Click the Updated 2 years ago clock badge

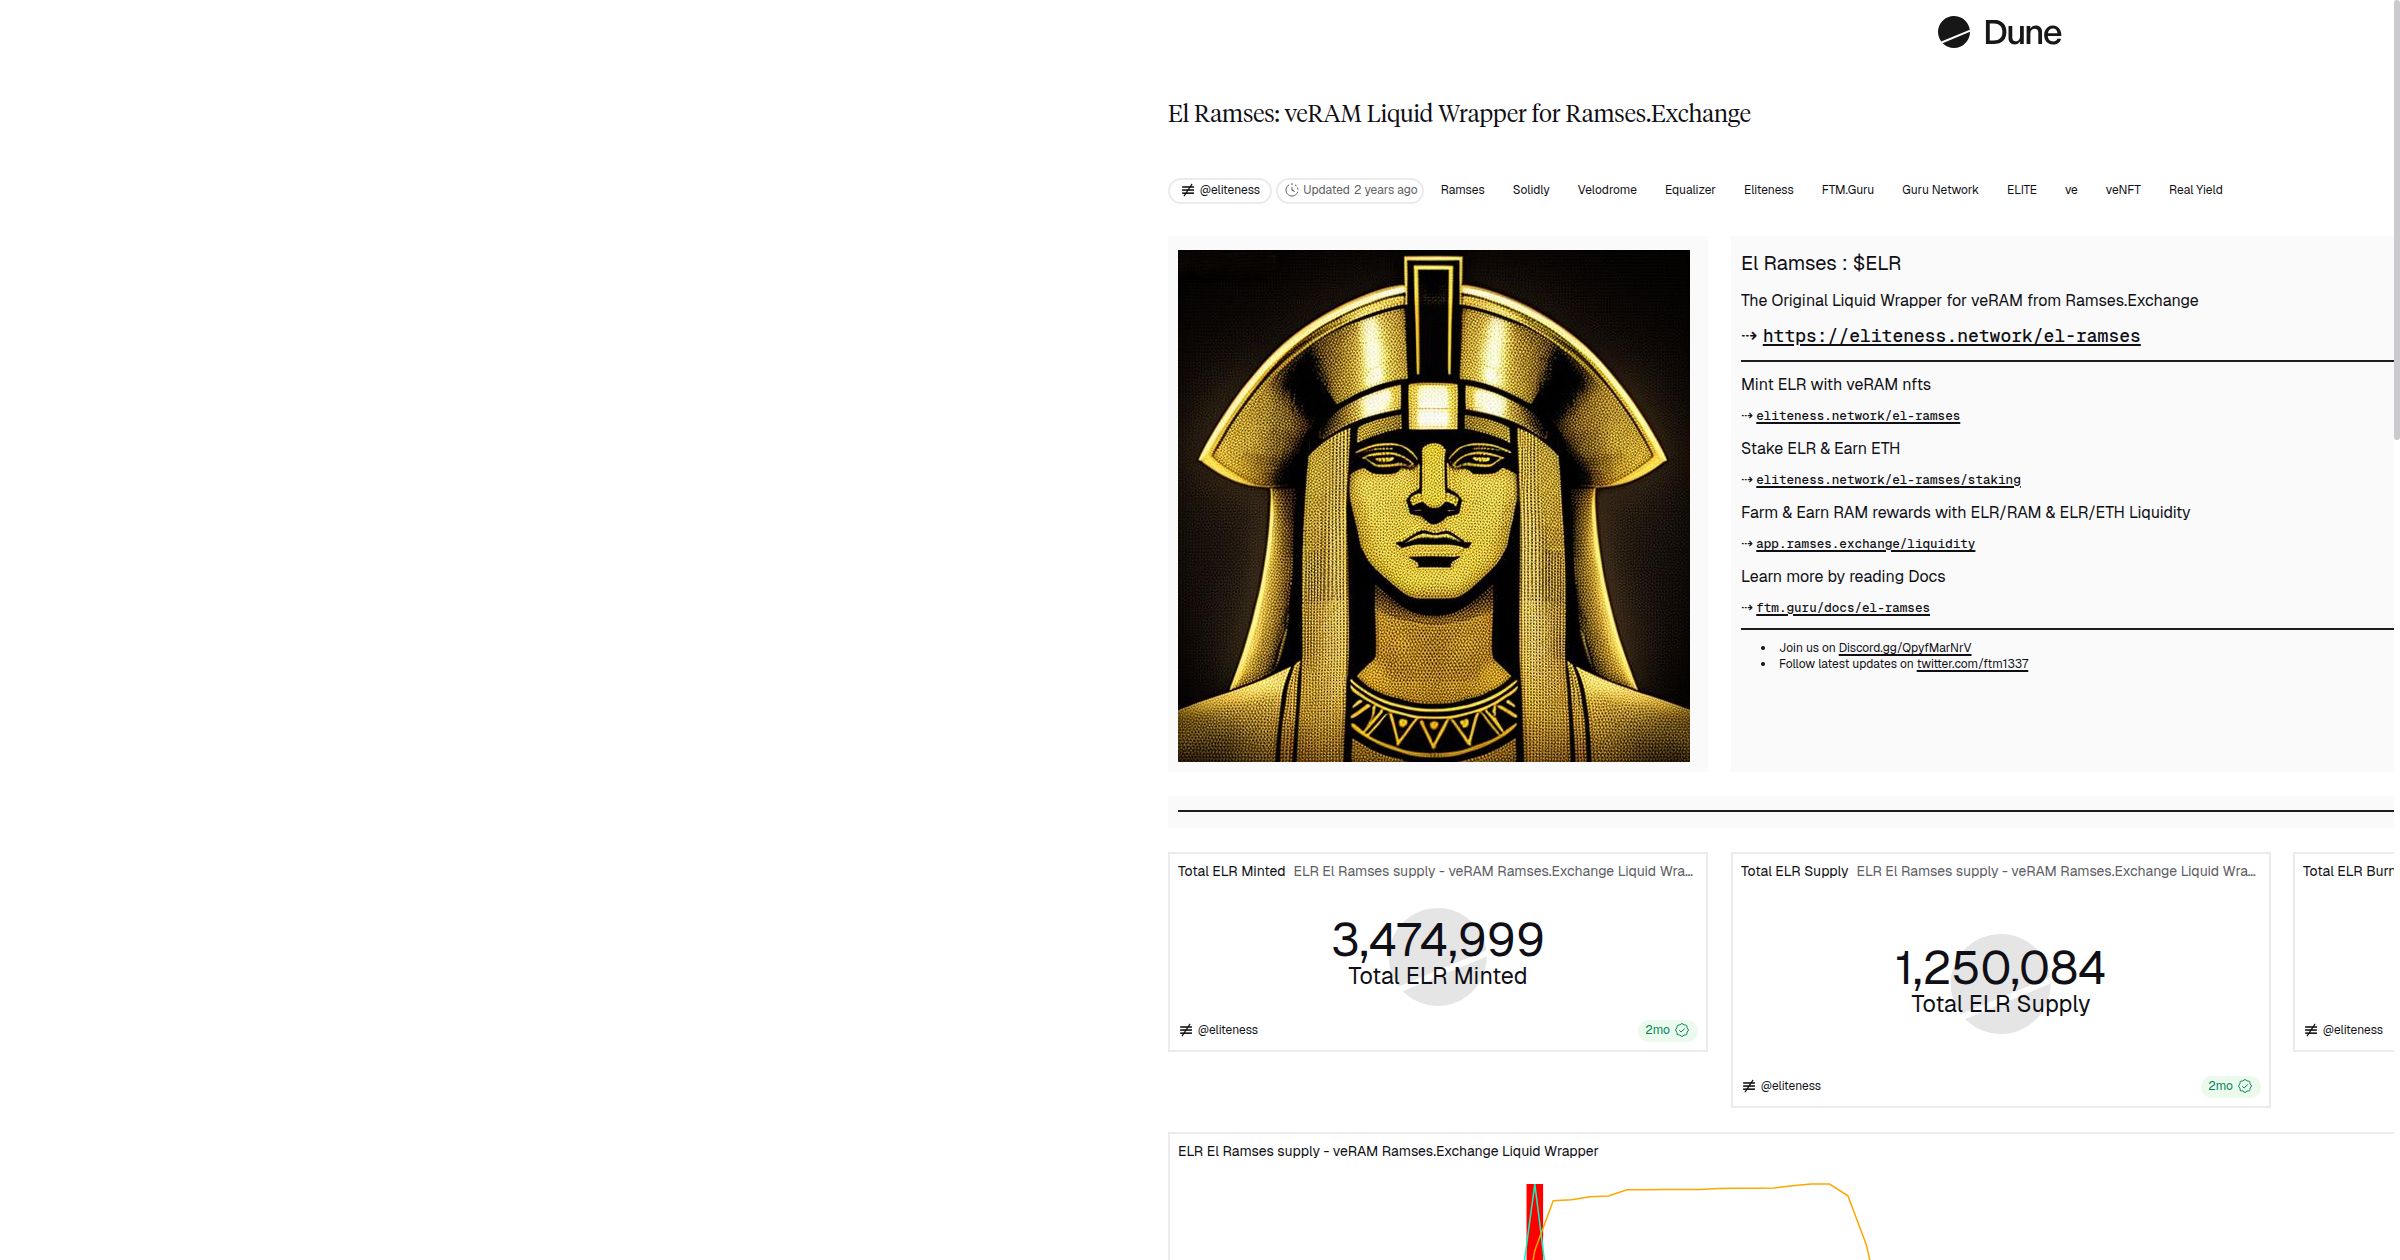pos(1350,190)
